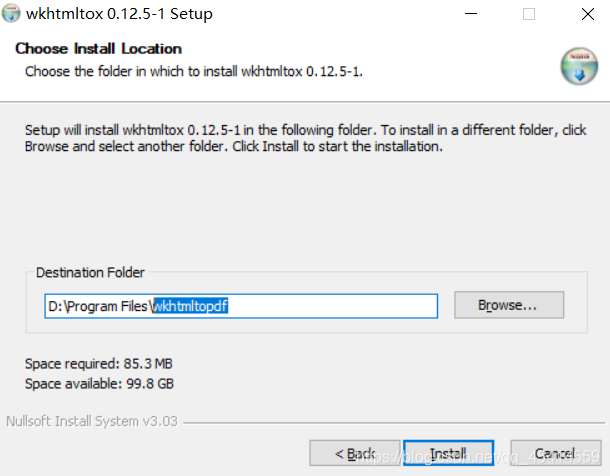Click the "Destination Folder" group label
Screen dimensions: 610x476
pos(90,272)
